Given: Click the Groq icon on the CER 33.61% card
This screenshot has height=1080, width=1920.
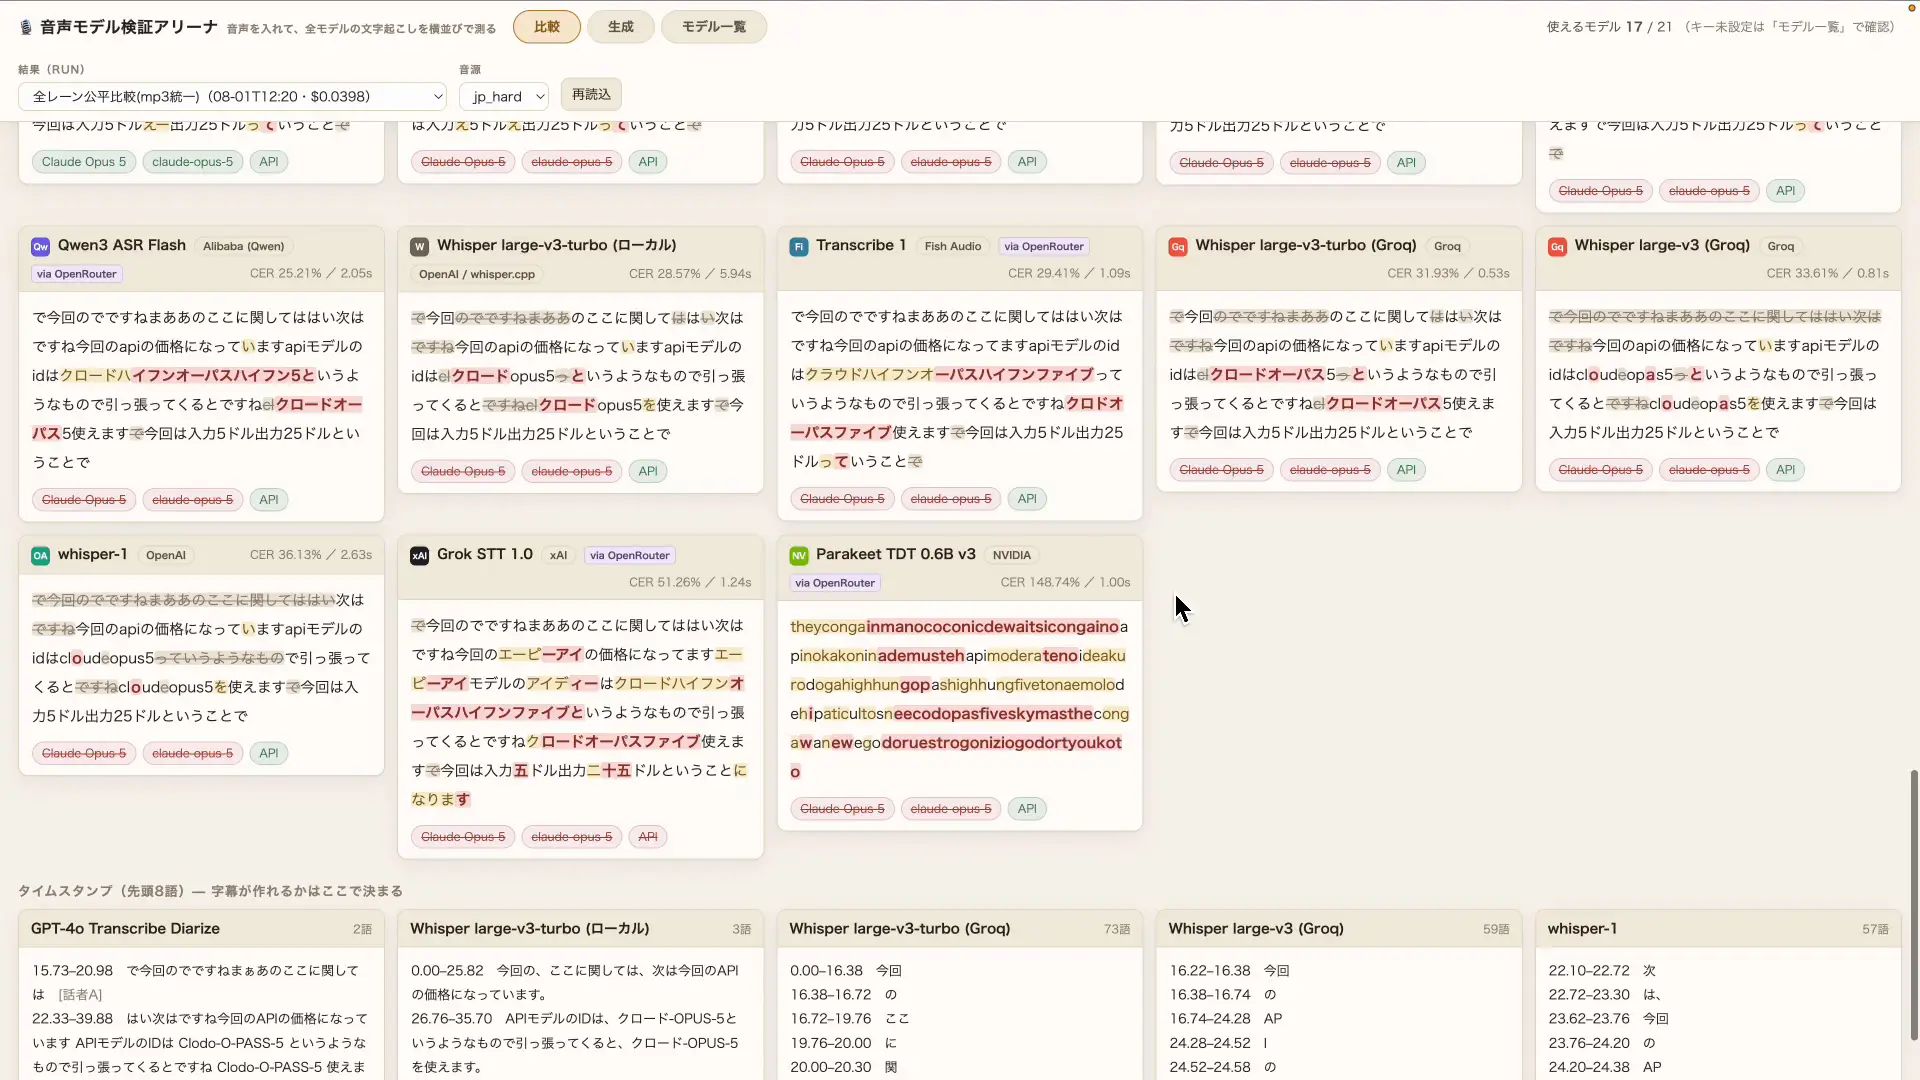Looking at the screenshot, I should tap(1557, 246).
